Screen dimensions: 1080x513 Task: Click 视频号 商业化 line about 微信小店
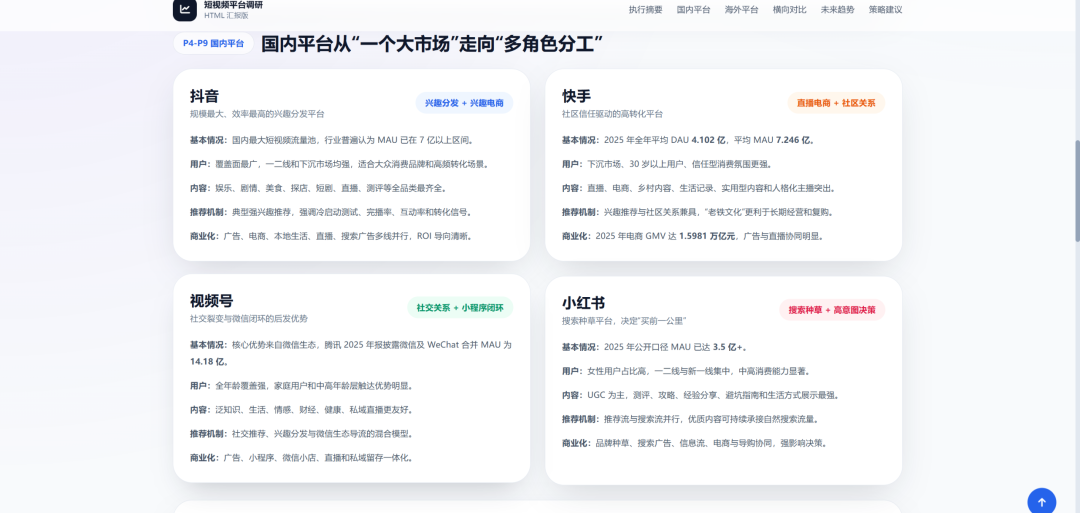[x=302, y=457]
